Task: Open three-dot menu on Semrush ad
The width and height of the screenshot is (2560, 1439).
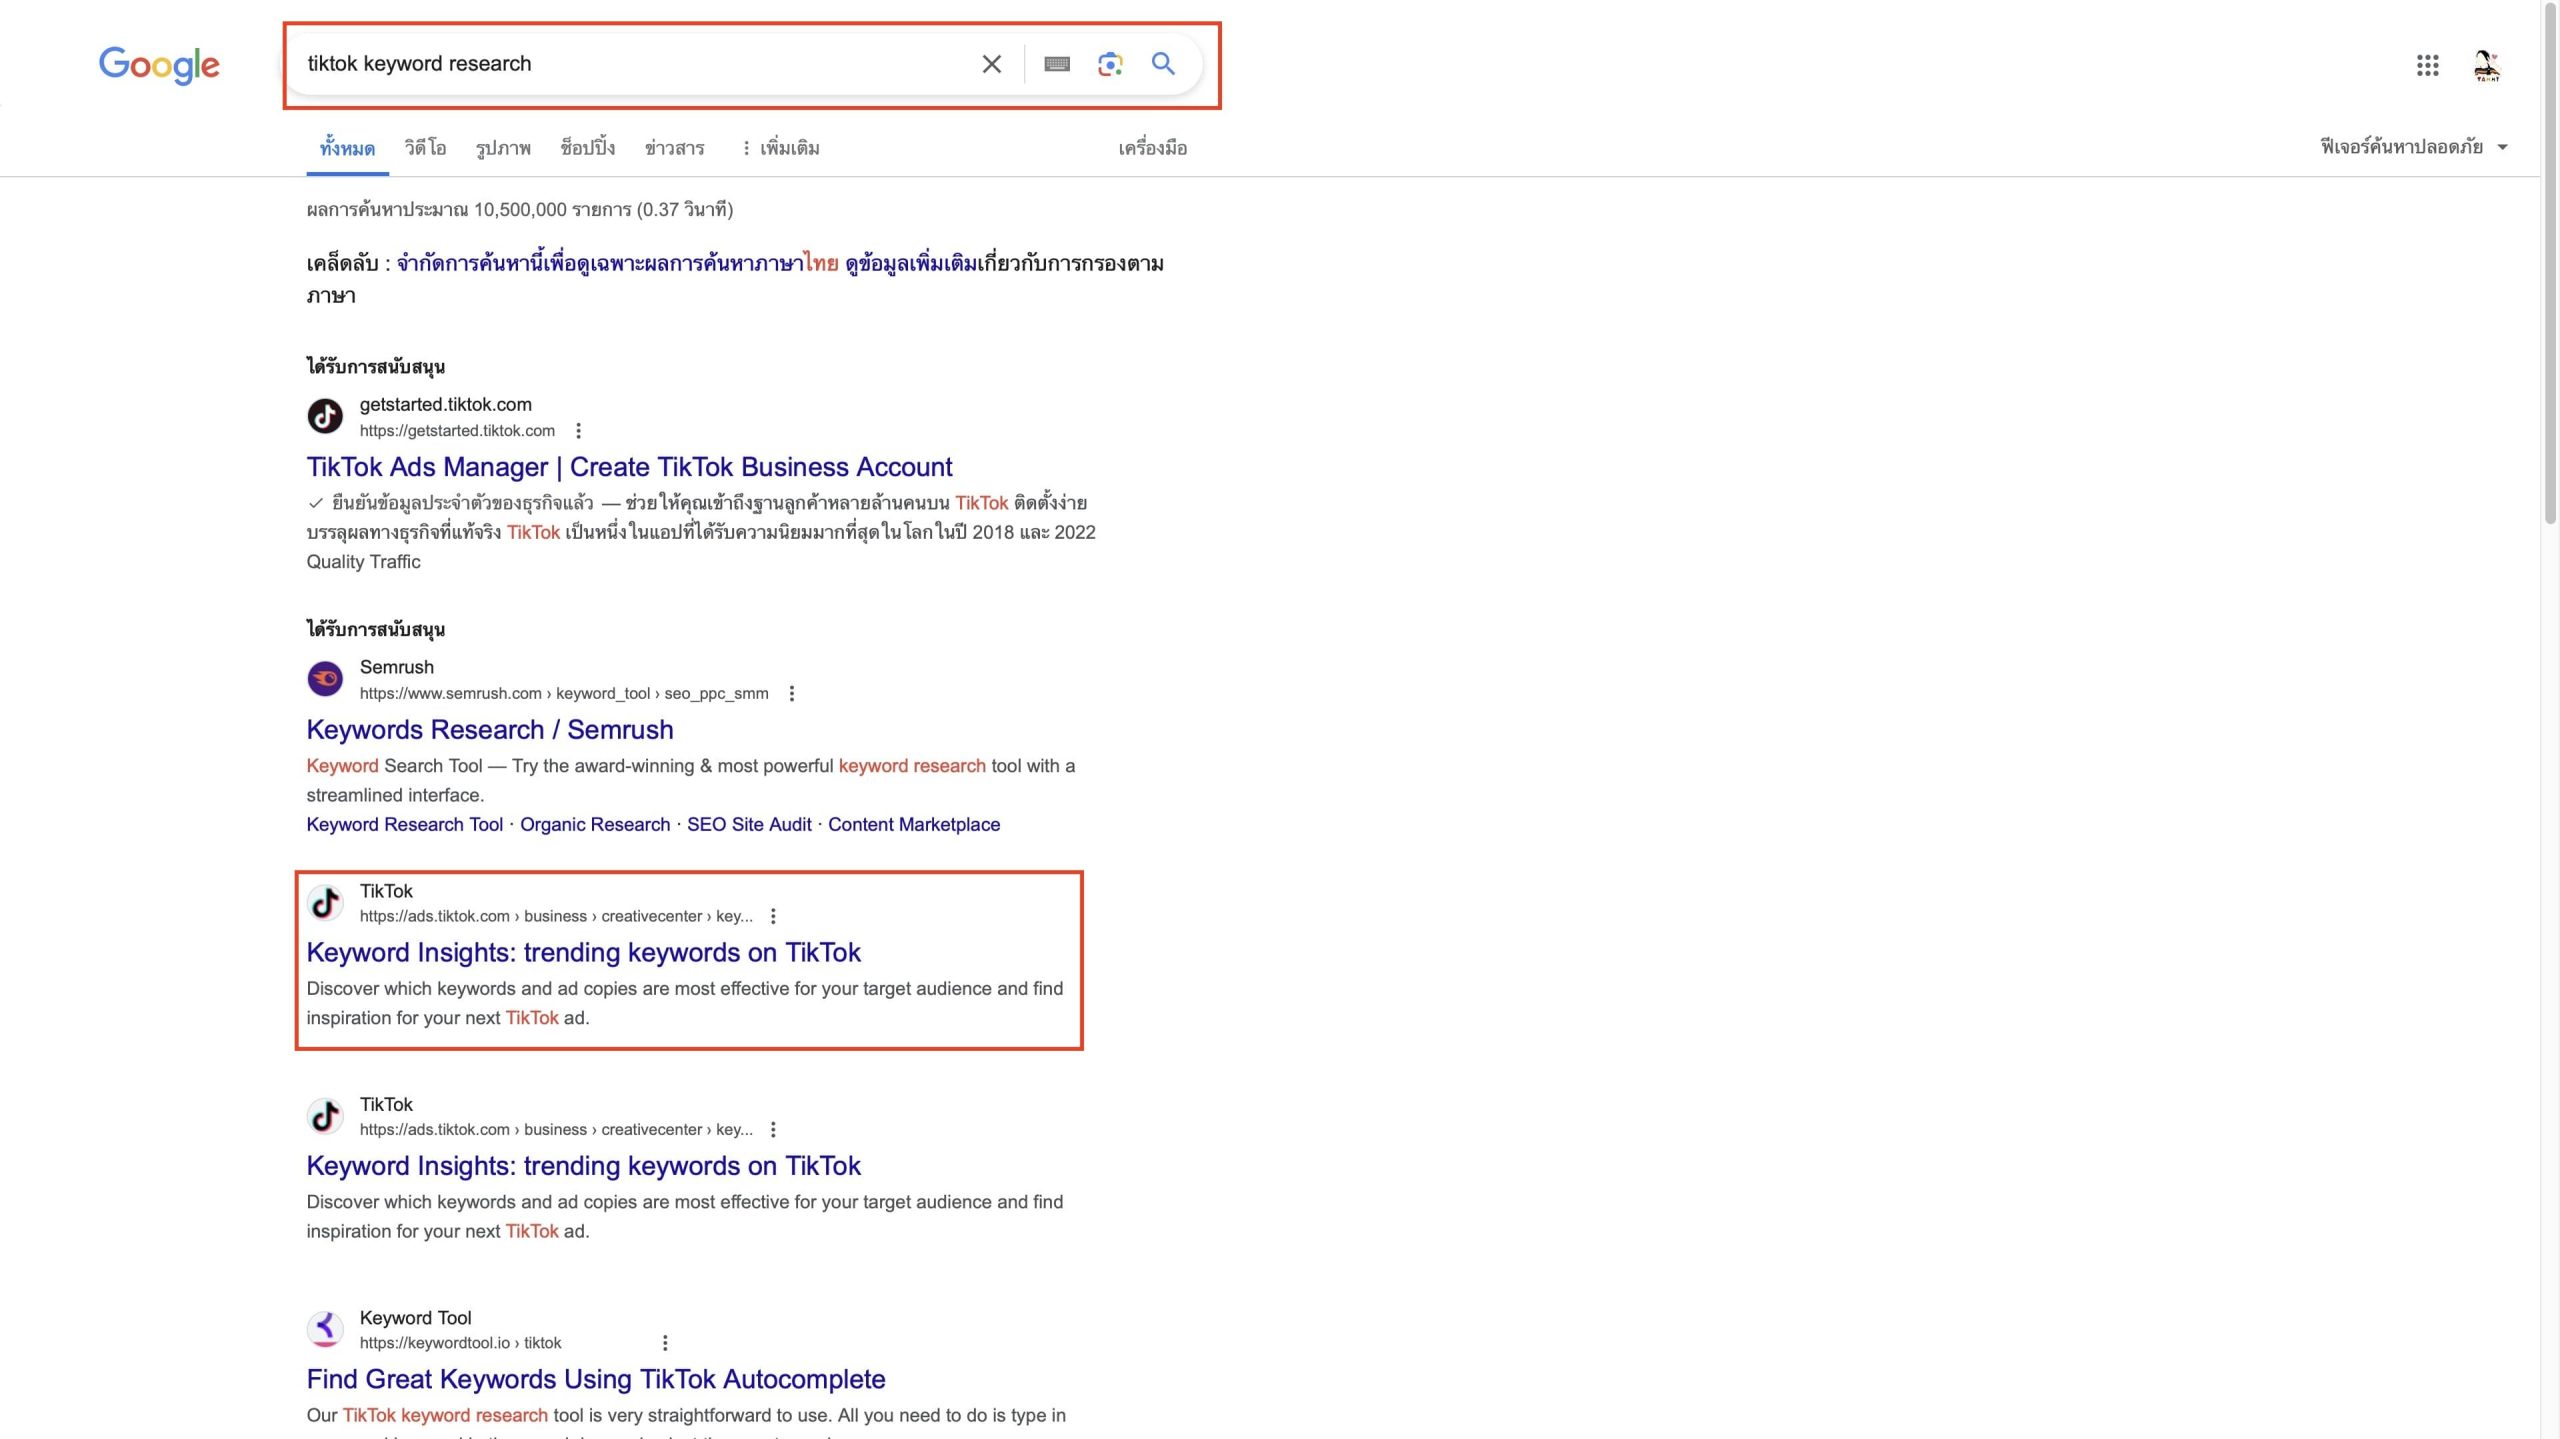Action: pos(792,693)
